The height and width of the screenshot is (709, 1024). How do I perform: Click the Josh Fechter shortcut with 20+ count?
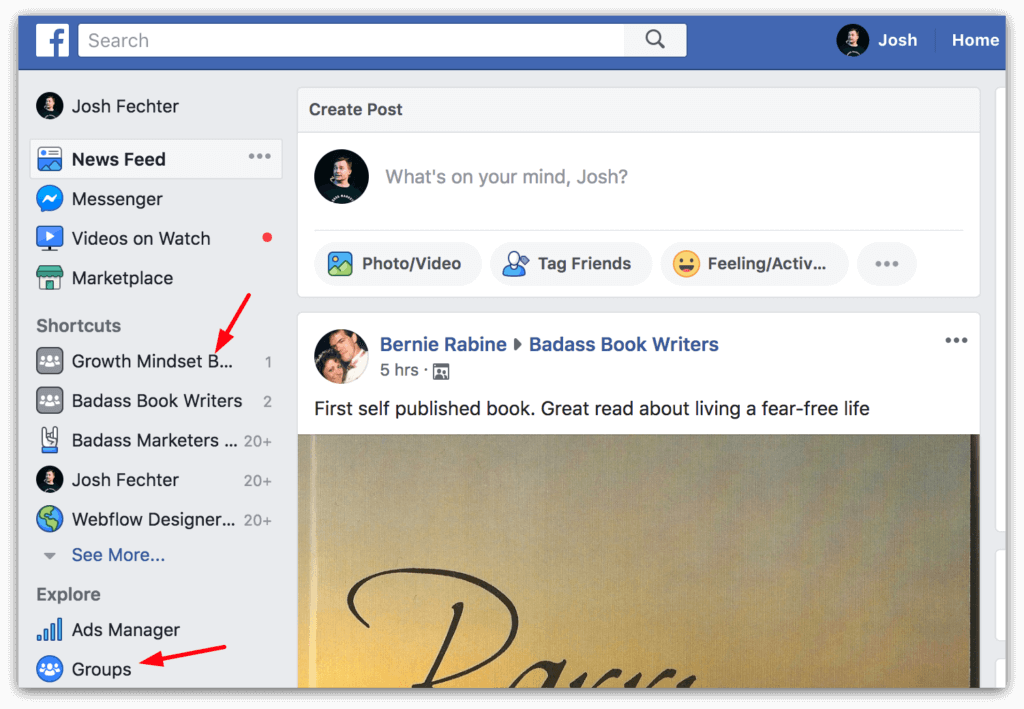pos(125,480)
